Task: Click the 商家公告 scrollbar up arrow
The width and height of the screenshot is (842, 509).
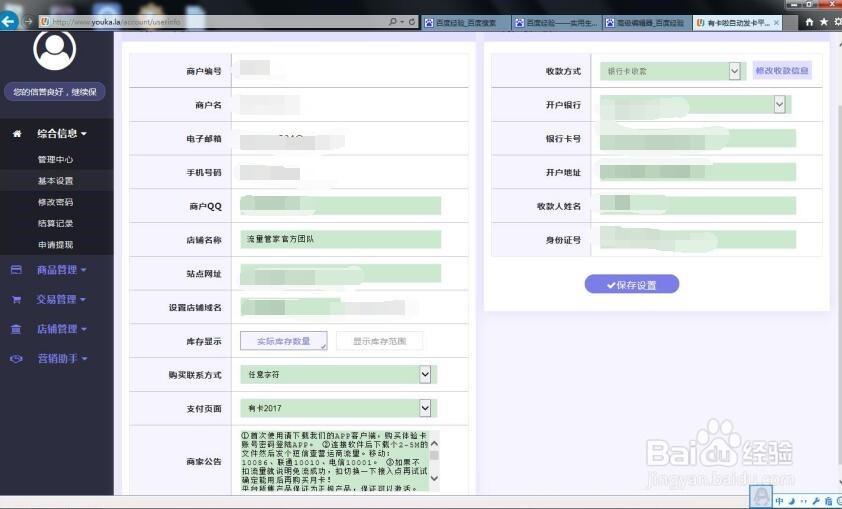Action: click(x=434, y=443)
